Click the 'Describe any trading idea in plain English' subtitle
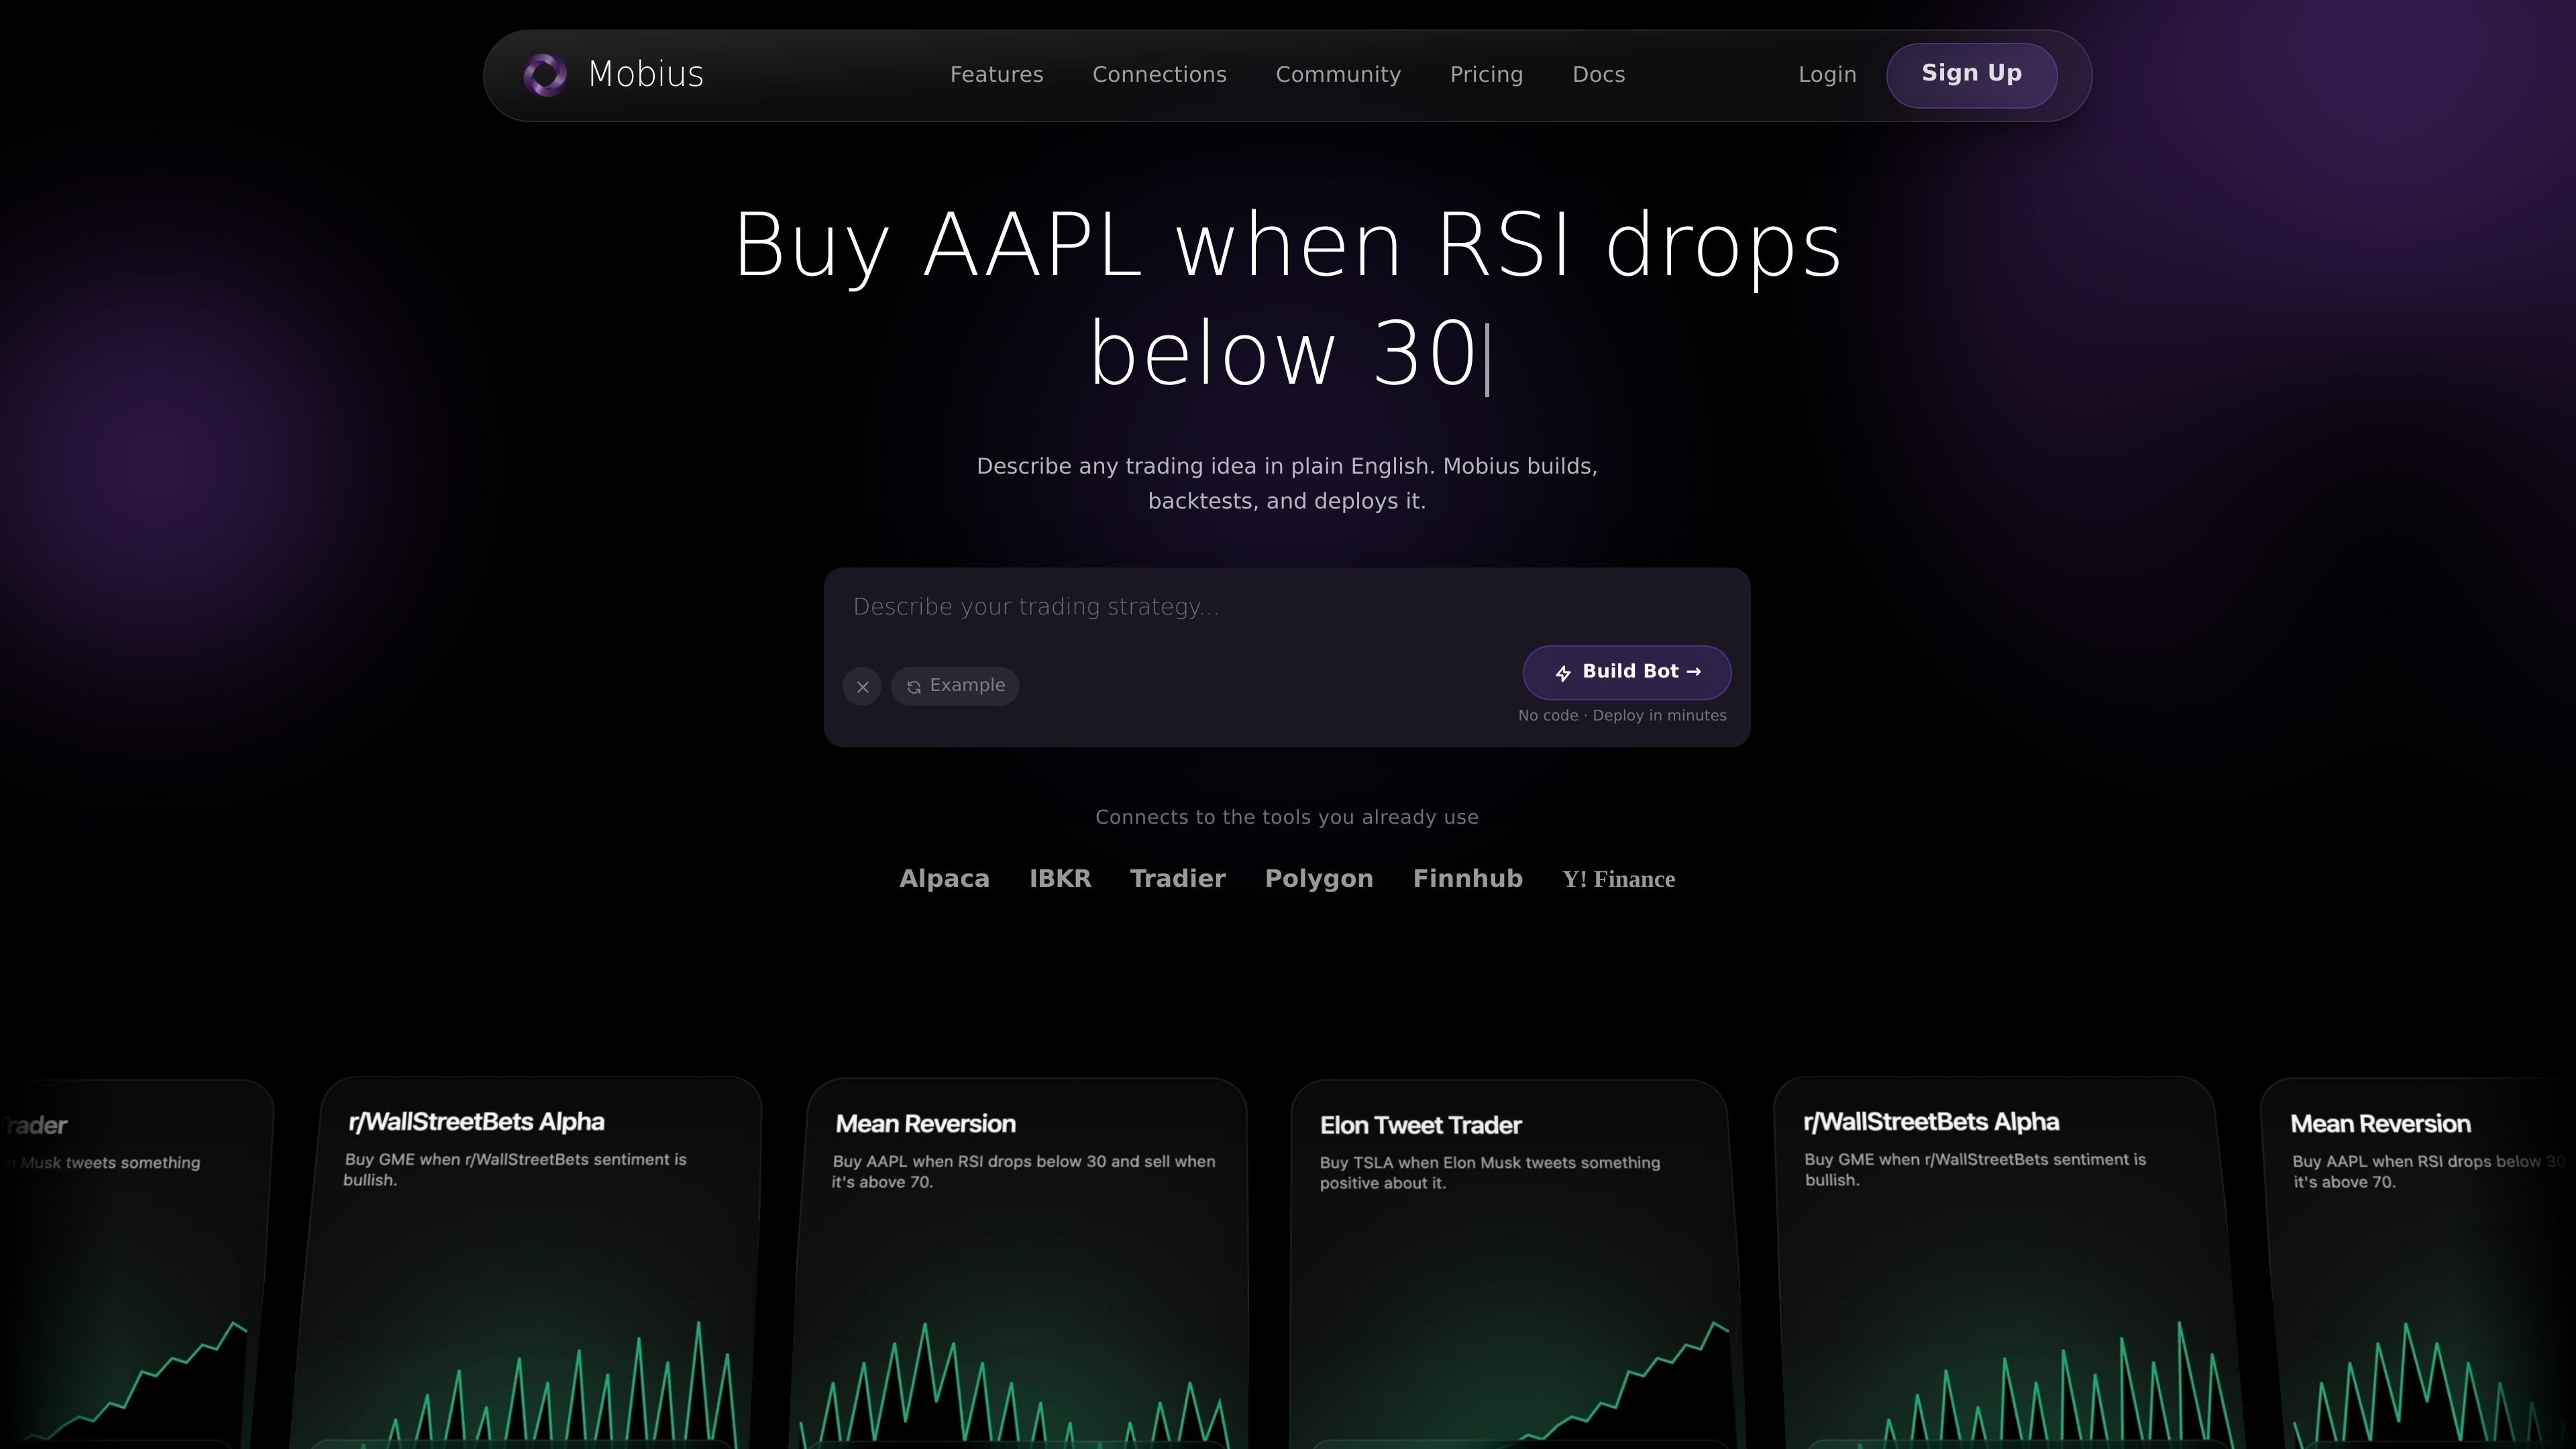Screen dimensions: 2576x1449 click(1287, 484)
